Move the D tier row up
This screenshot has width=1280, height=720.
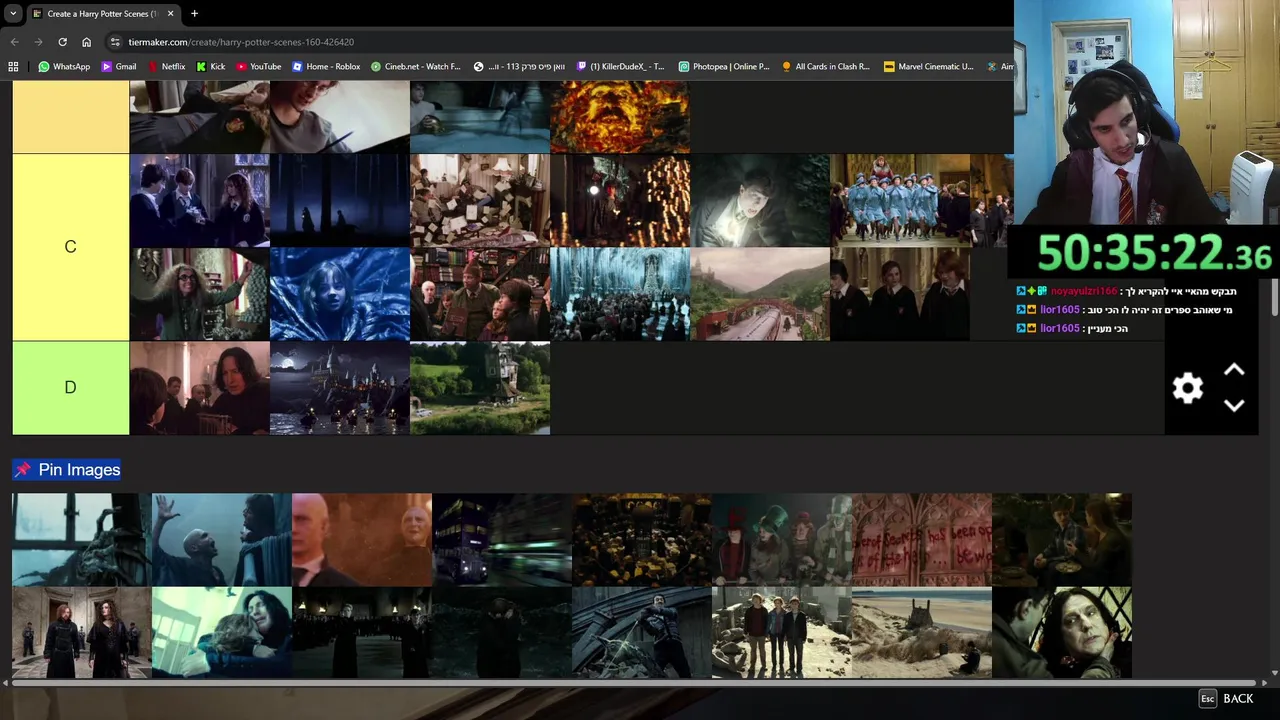tap(1234, 370)
